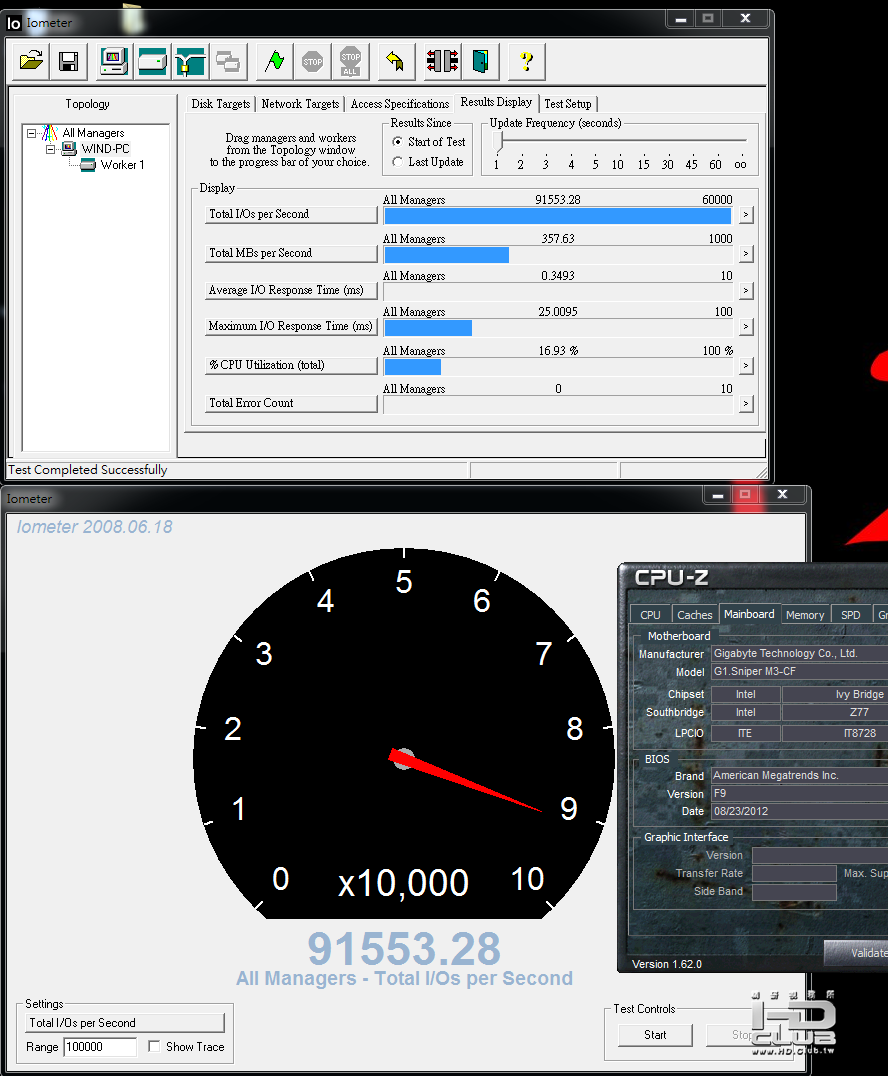The height and width of the screenshot is (1076, 888).
Task: Adjust the Update Frequency slider thumb
Action: (499, 141)
